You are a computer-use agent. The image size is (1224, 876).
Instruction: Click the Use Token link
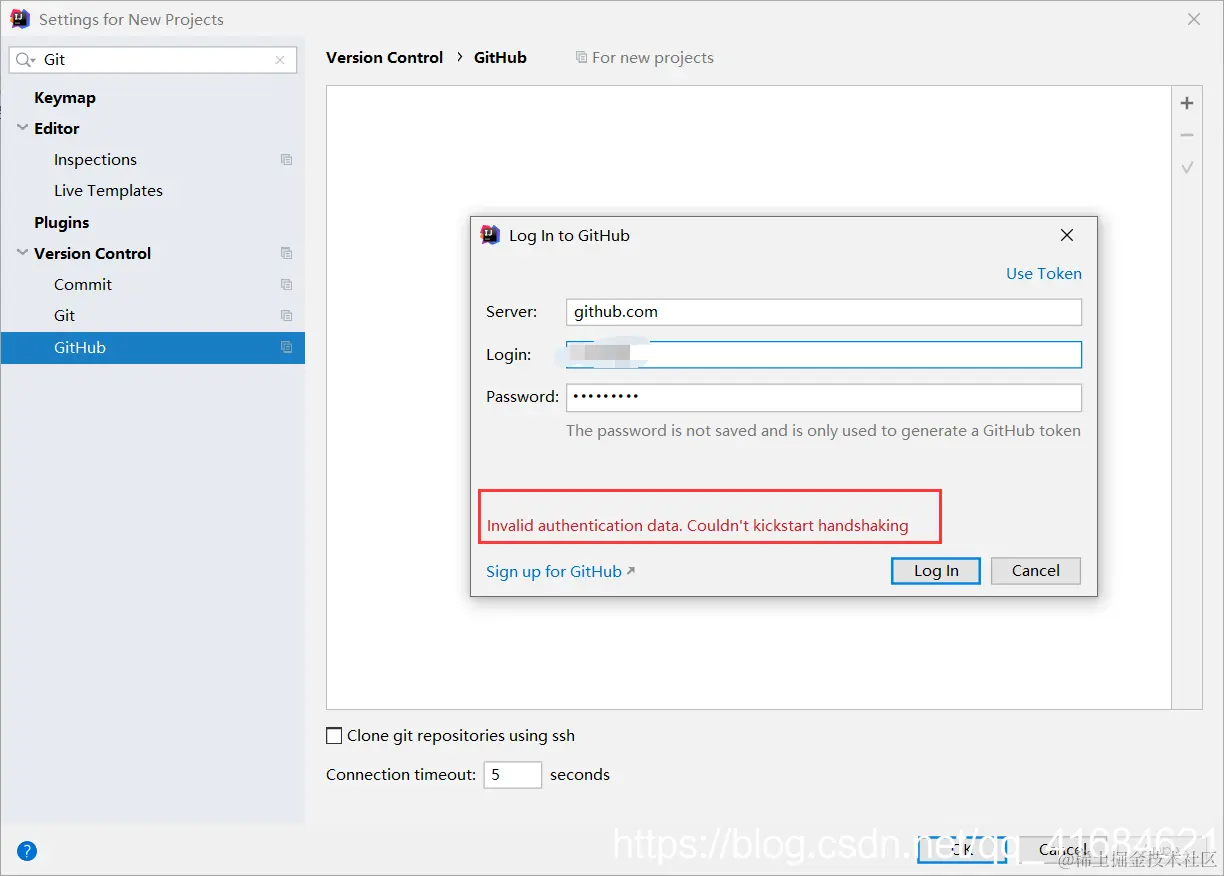(x=1044, y=274)
